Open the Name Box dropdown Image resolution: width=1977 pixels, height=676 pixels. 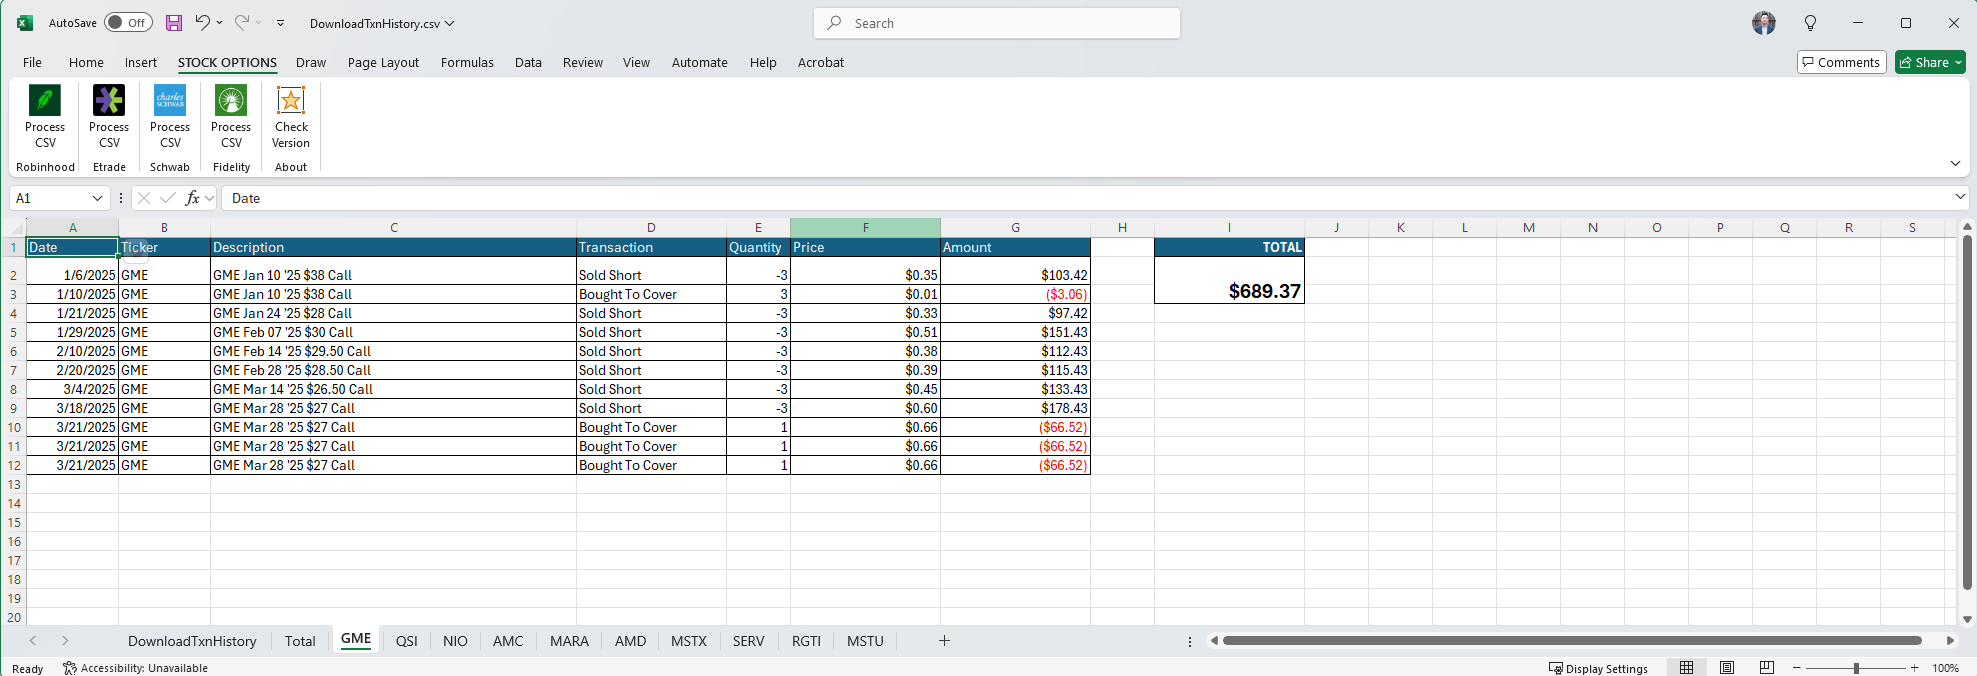pyautogui.click(x=97, y=198)
